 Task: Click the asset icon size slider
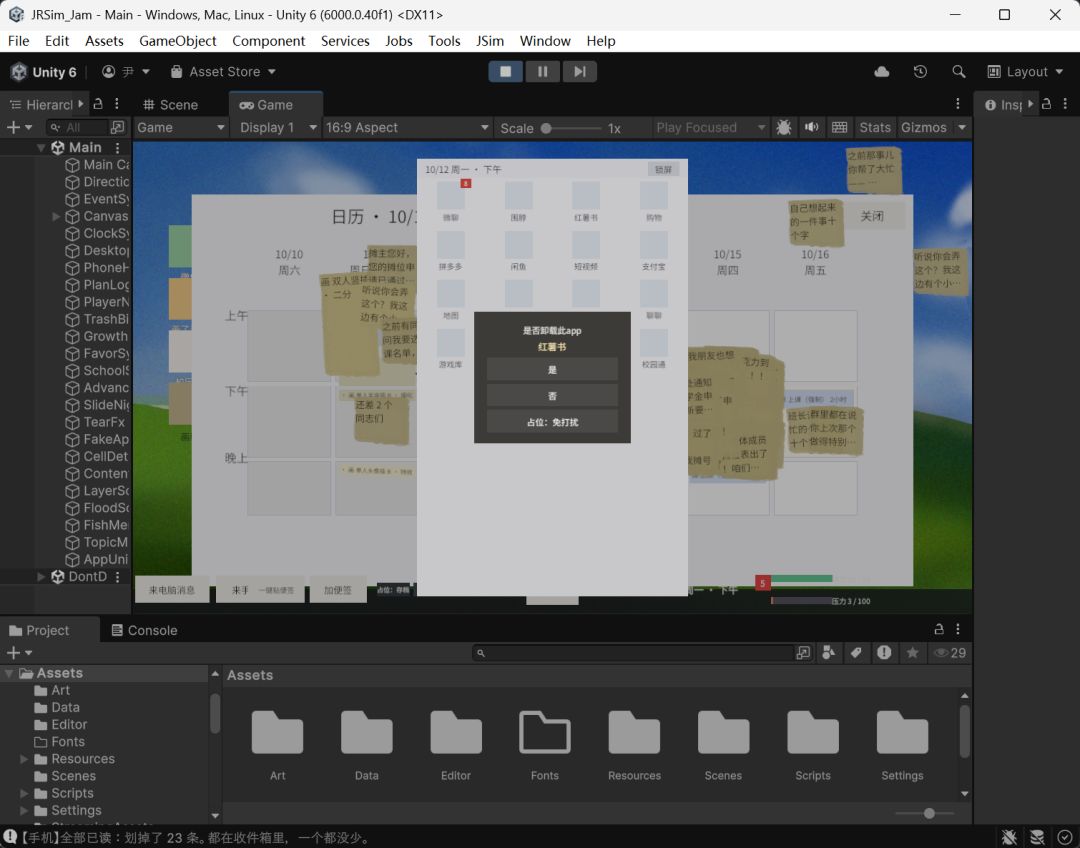coord(924,814)
